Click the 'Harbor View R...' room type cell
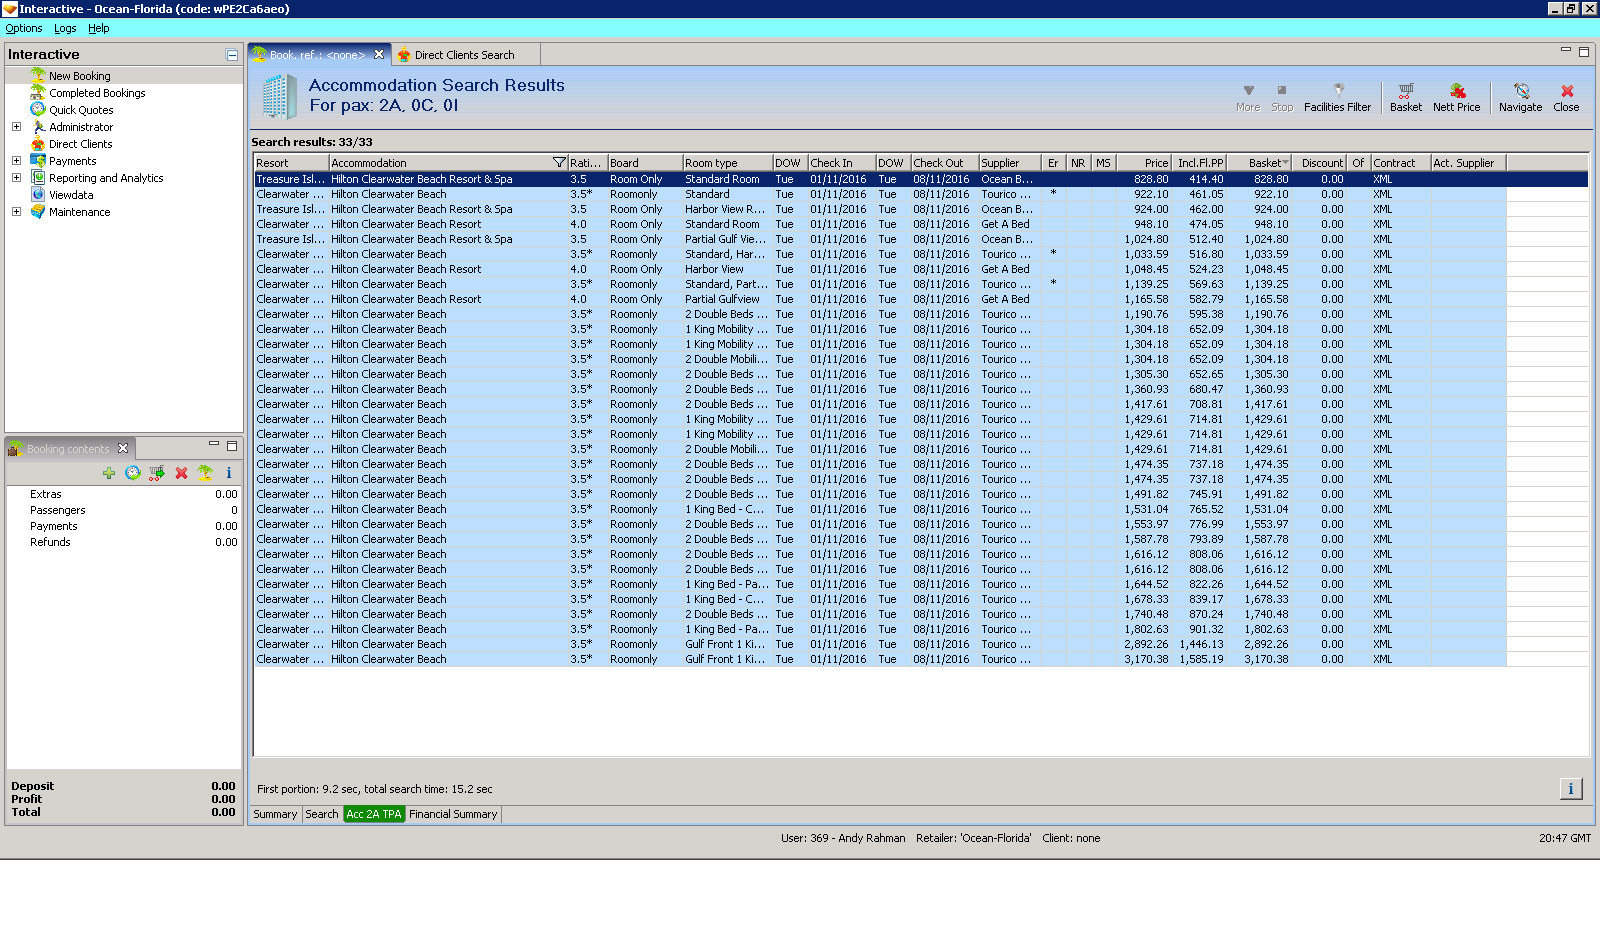The height and width of the screenshot is (926, 1600). point(726,209)
